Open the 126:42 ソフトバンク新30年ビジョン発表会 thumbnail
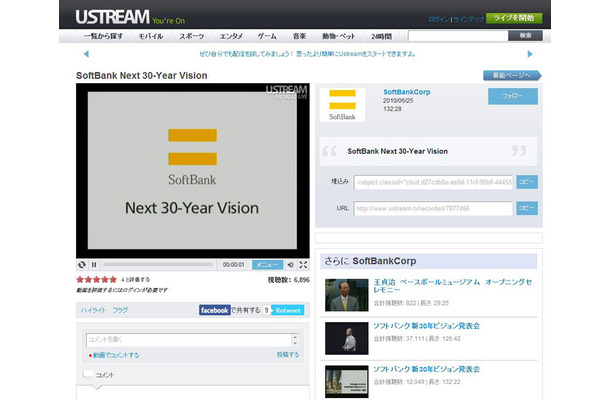The height and width of the screenshot is (400, 610). tap(347, 338)
